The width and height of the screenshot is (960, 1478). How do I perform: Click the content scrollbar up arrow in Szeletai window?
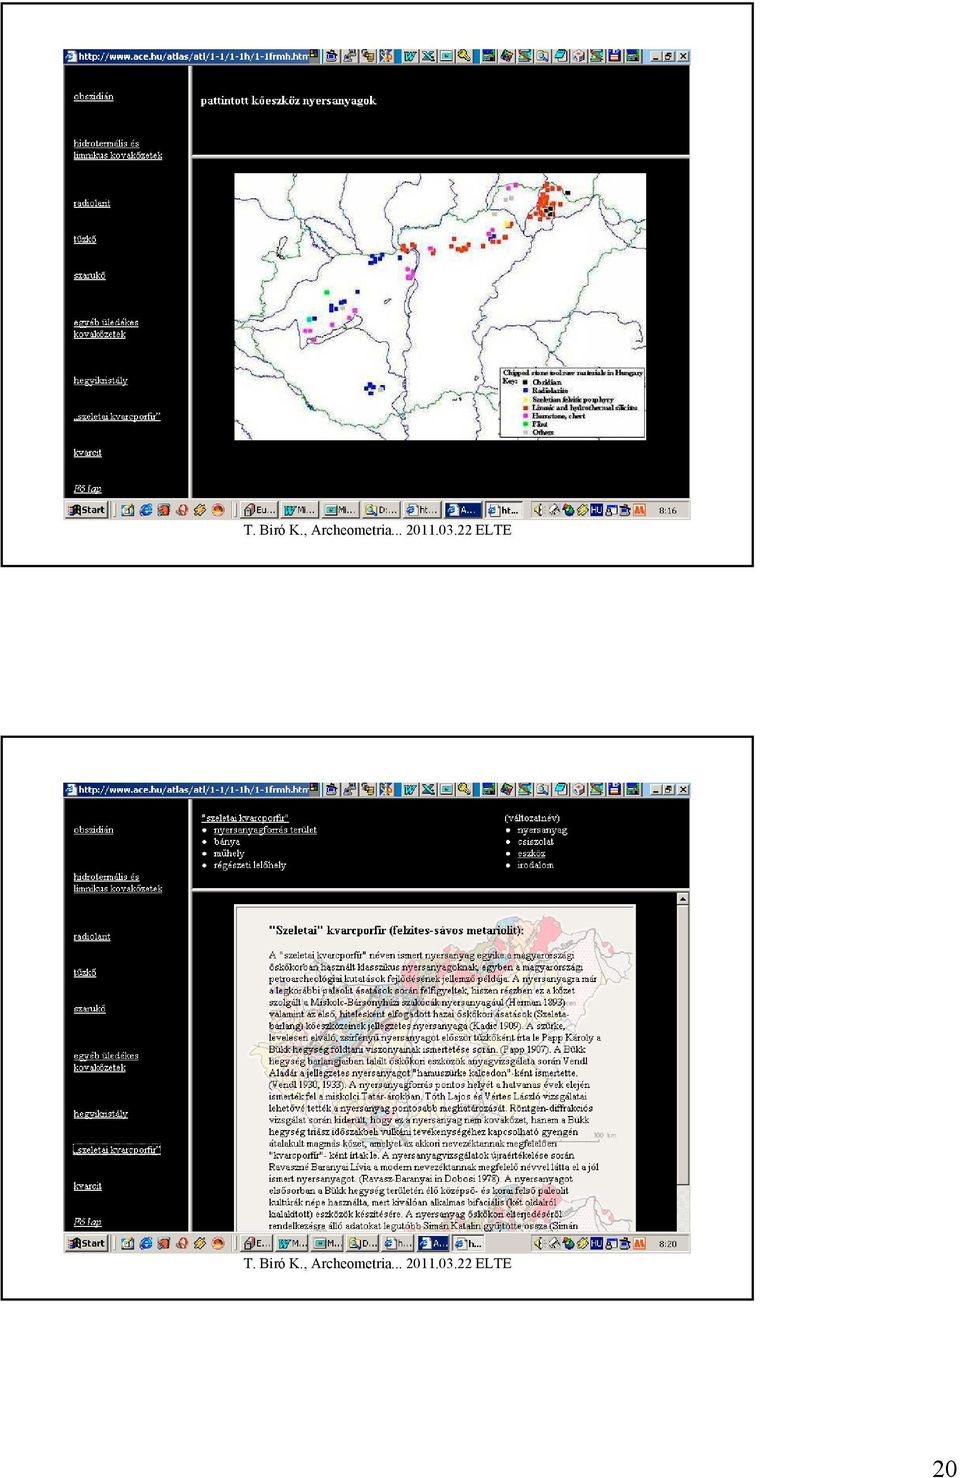tap(683, 899)
